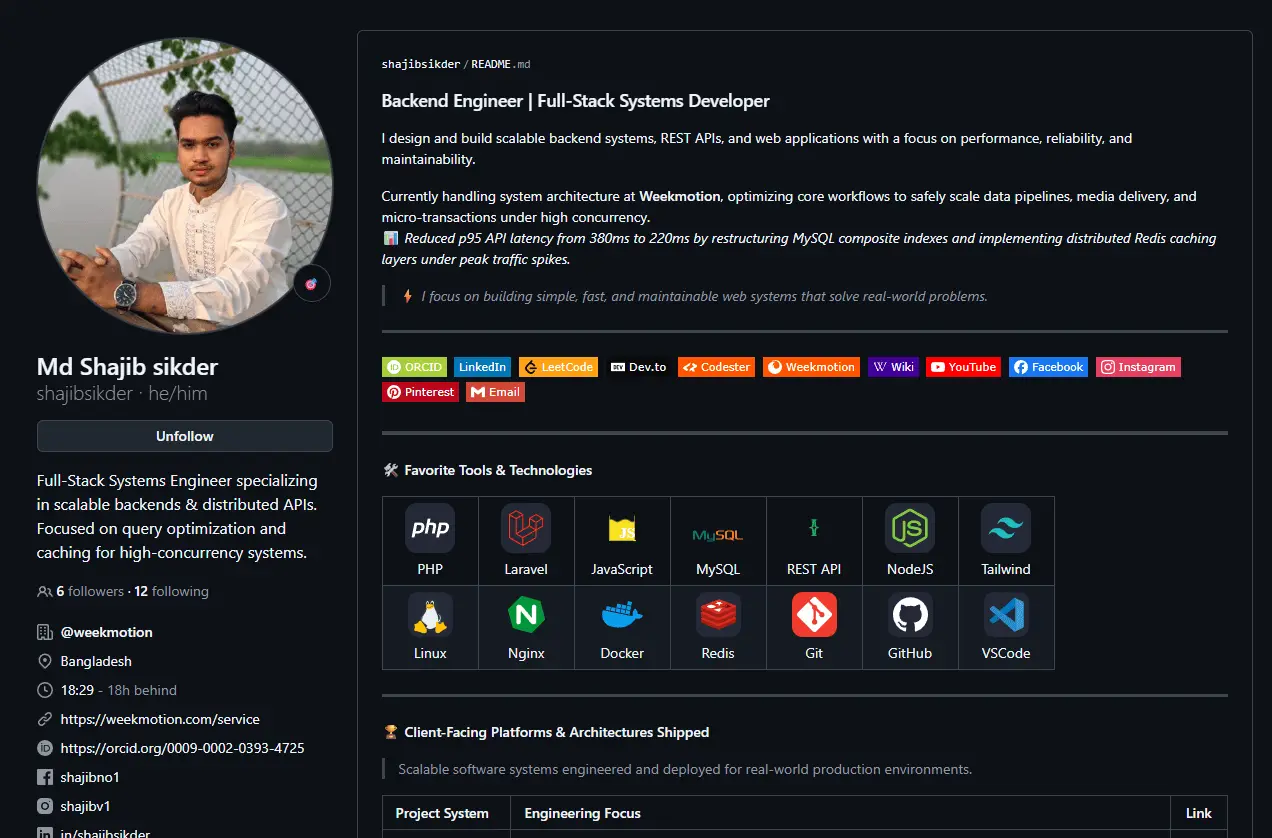Open the Instagram badge
The image size is (1272, 838).
[1138, 367]
